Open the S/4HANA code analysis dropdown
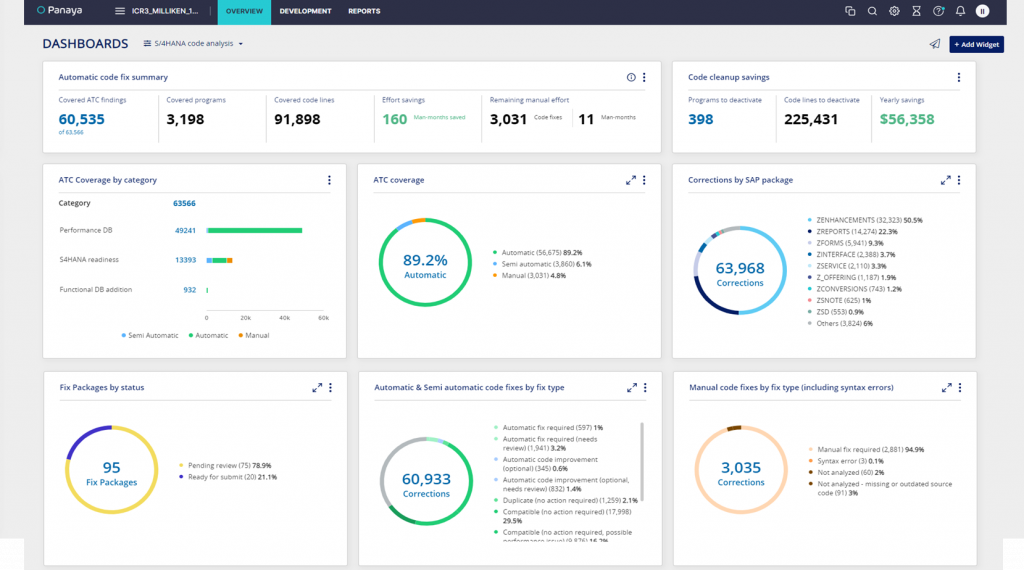Screen dimensions: 1024x570 [x=194, y=44]
